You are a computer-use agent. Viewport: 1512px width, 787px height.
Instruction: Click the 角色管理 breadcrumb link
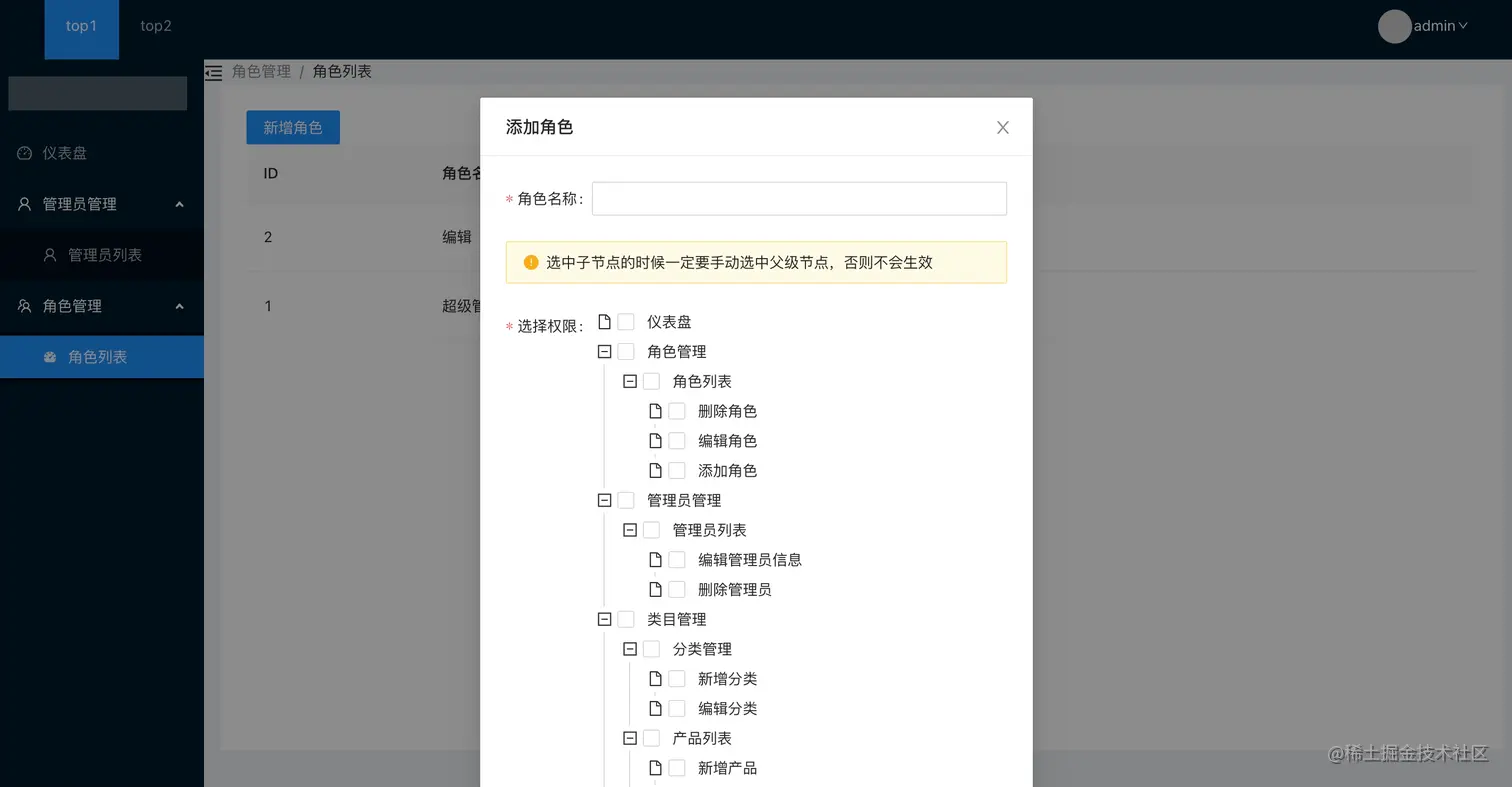click(261, 72)
